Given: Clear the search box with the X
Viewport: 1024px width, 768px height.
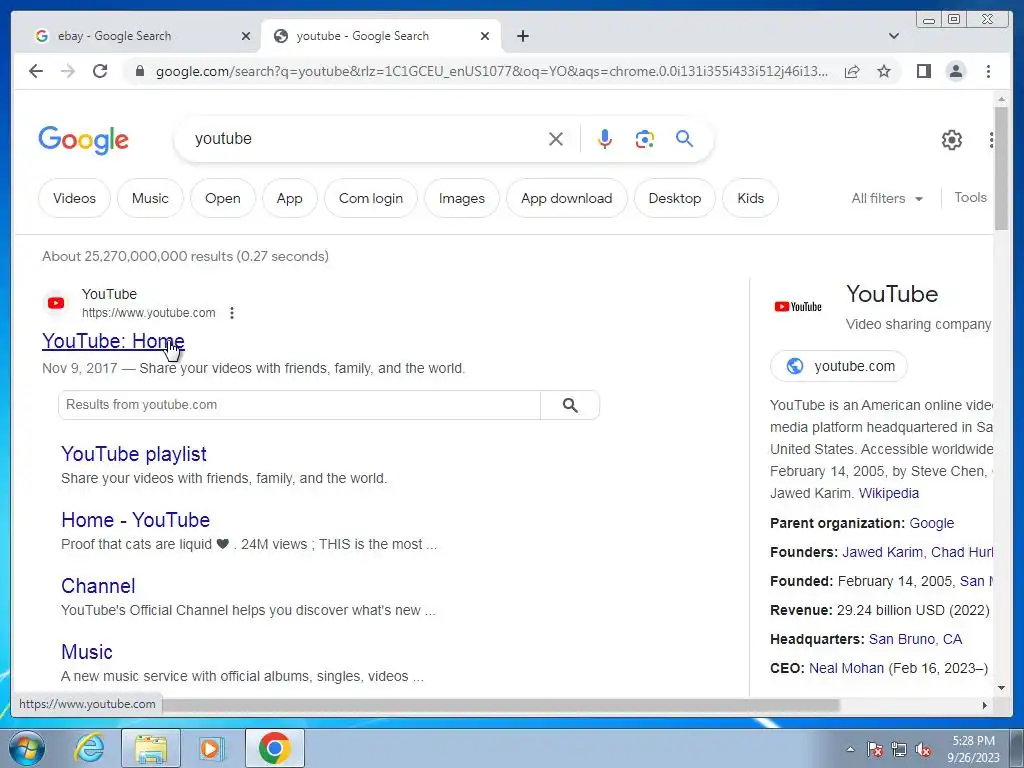Looking at the screenshot, I should pos(556,139).
